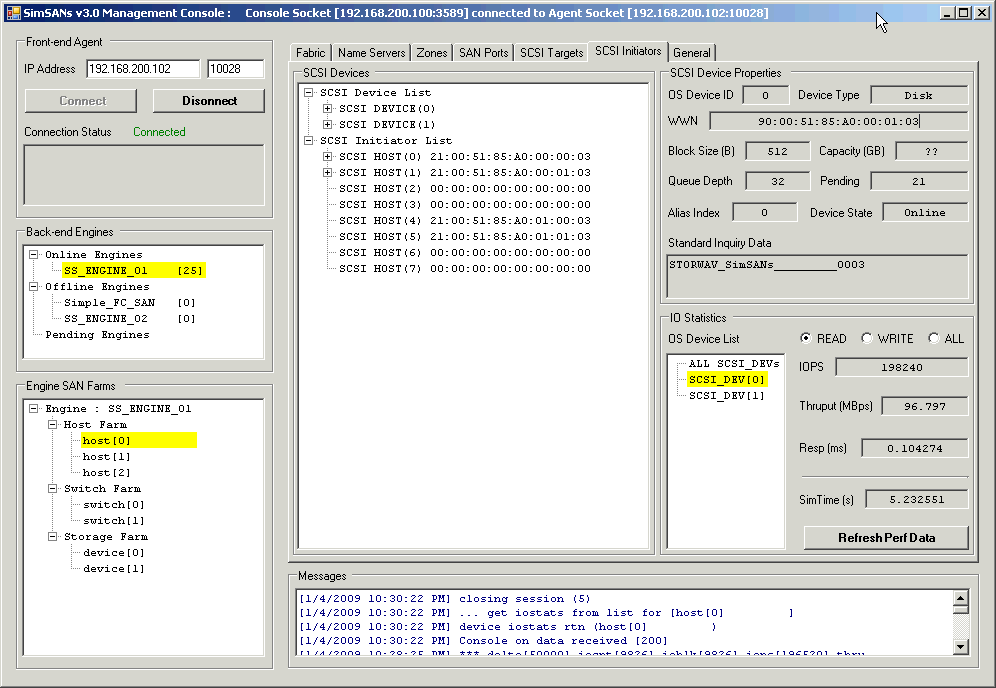Open the SCSI Targets tab
Image resolution: width=996 pixels, height=688 pixels.
(x=551, y=53)
